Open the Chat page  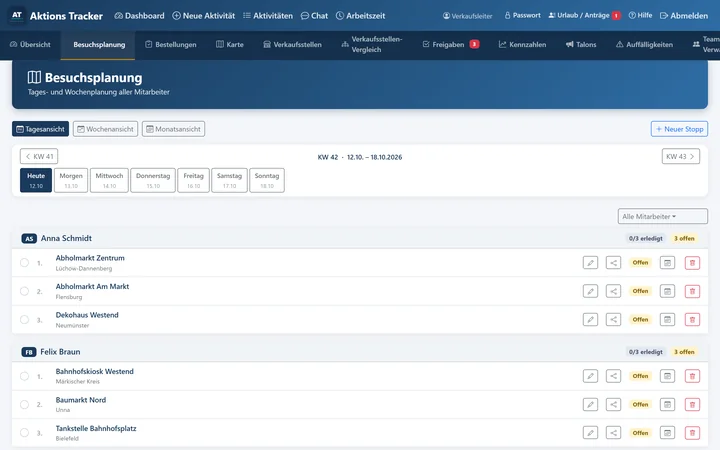314,16
